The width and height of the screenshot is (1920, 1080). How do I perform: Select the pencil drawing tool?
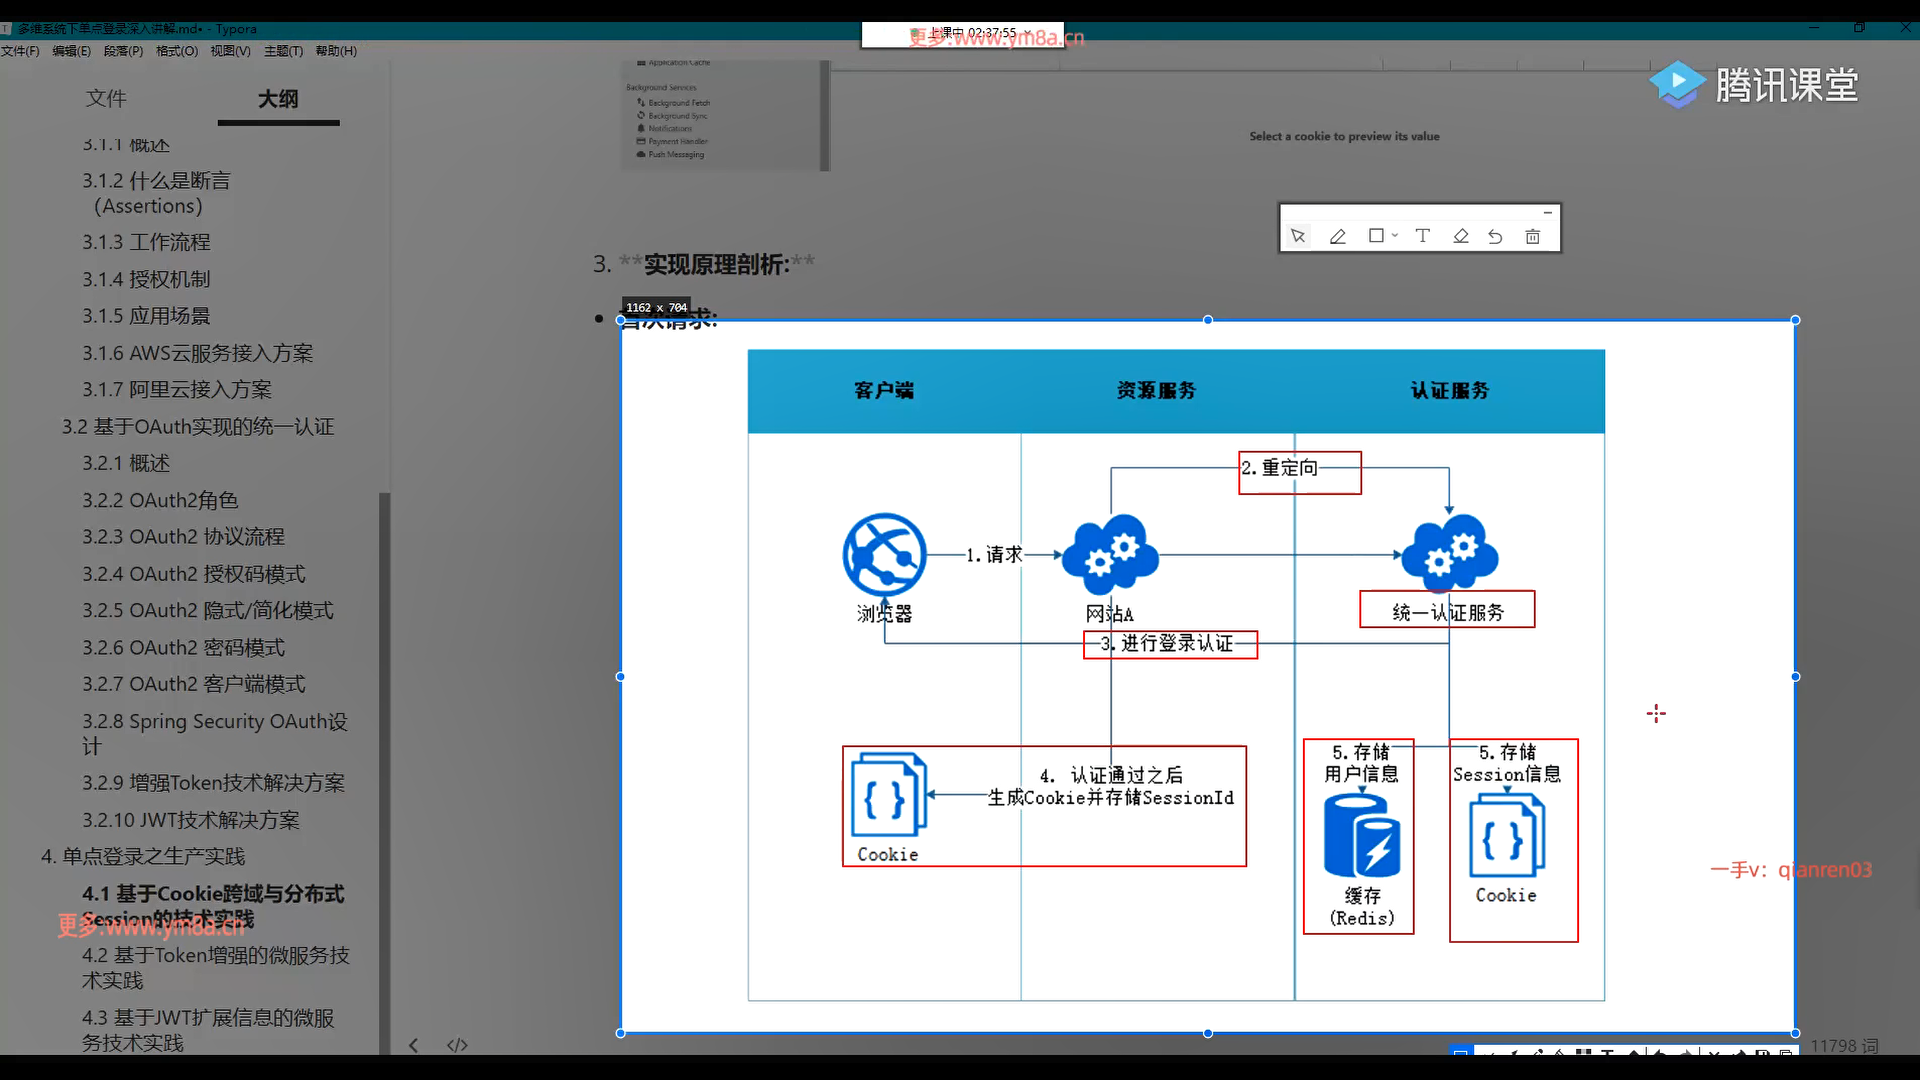point(1337,236)
